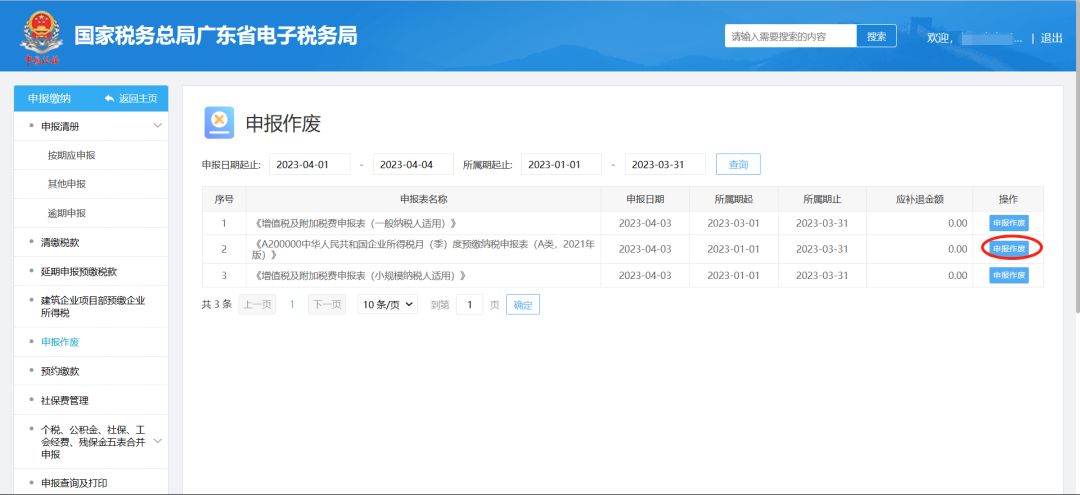Focus the header search input field
The image size is (1080, 495).
pos(791,36)
